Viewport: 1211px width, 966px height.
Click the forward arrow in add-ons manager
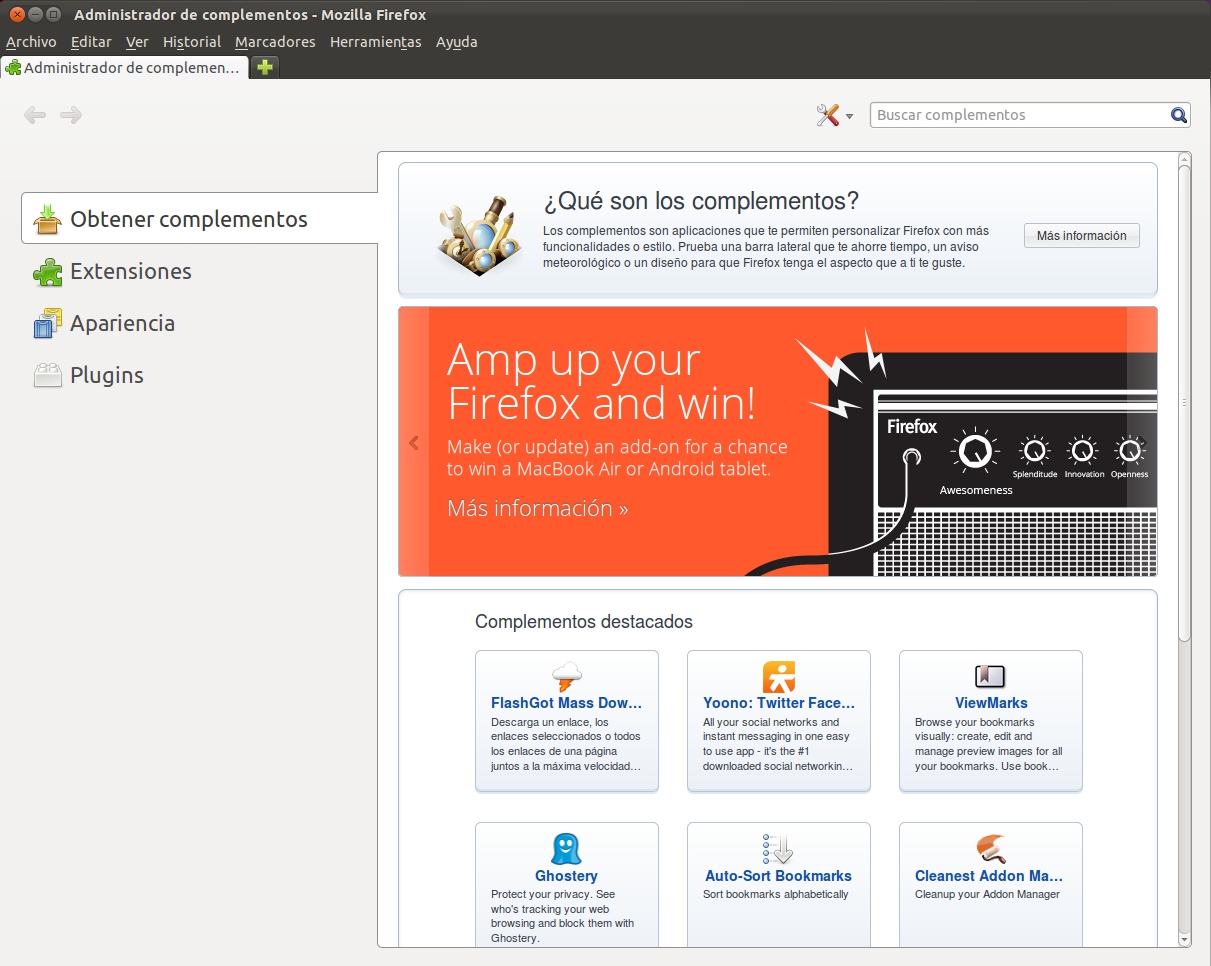pyautogui.click(x=70, y=115)
